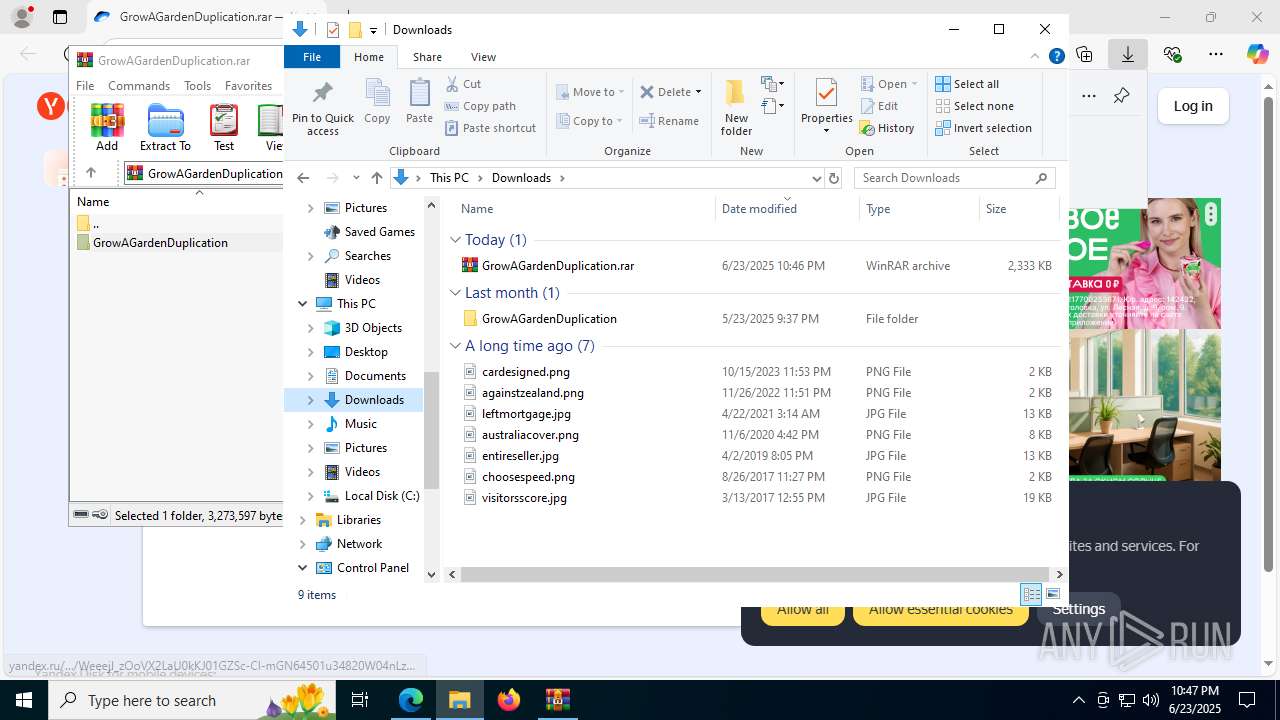Screen dimensions: 1280x720
Task: Click WinRAR Test toolbar icon
Action: pyautogui.click(x=224, y=120)
